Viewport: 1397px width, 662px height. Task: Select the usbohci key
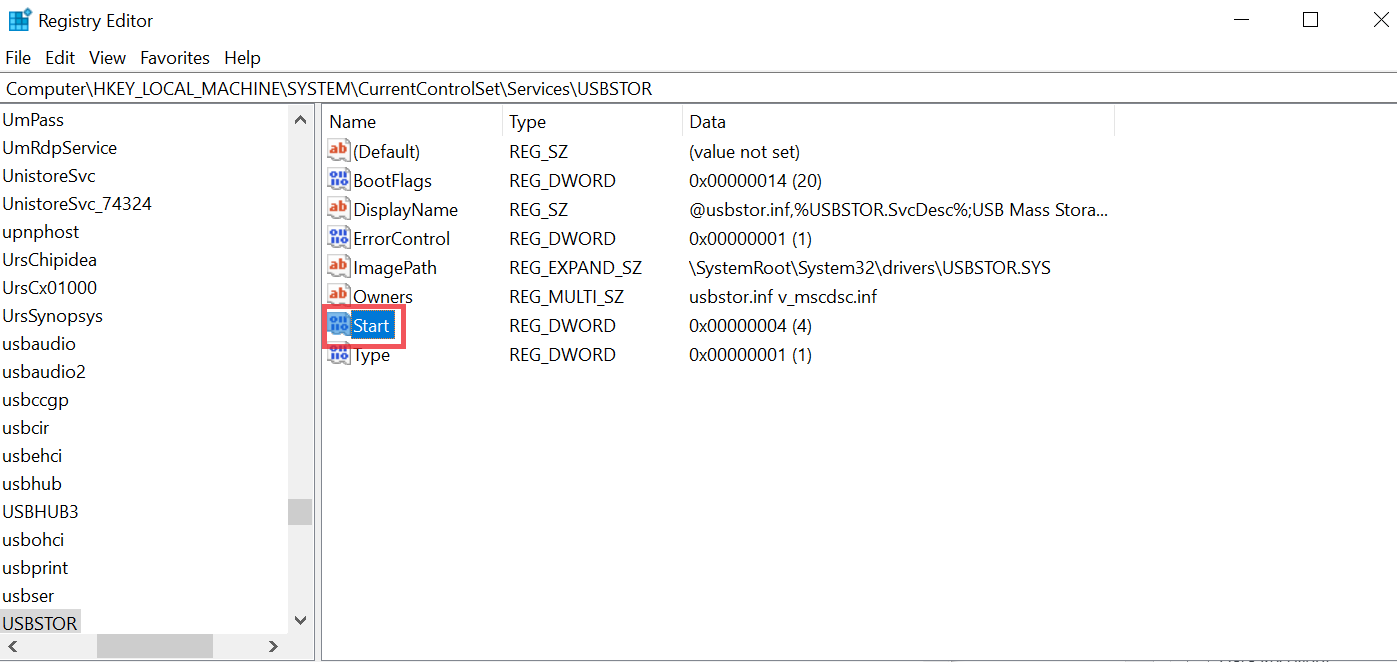click(x=33, y=540)
